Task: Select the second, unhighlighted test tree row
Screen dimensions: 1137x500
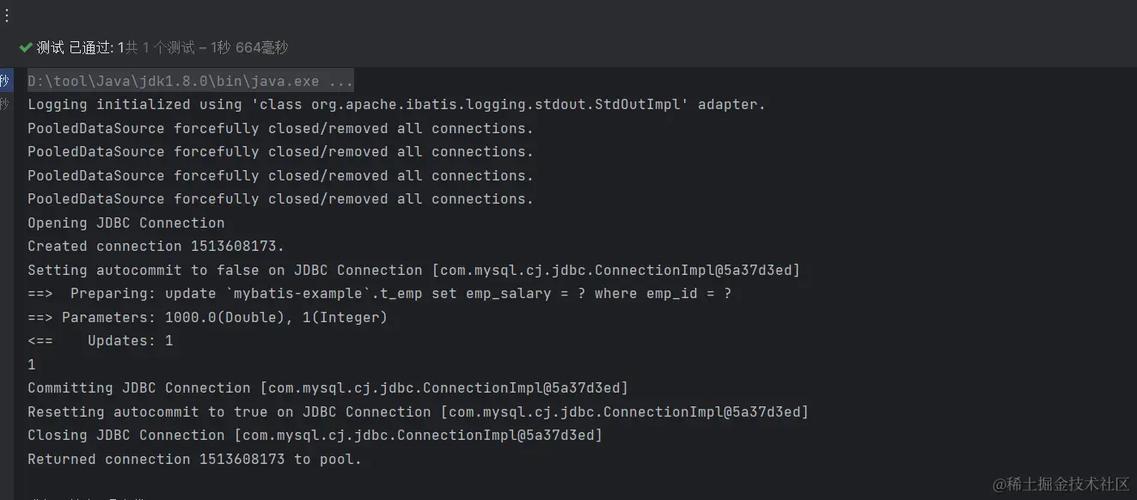Action: tap(5, 104)
